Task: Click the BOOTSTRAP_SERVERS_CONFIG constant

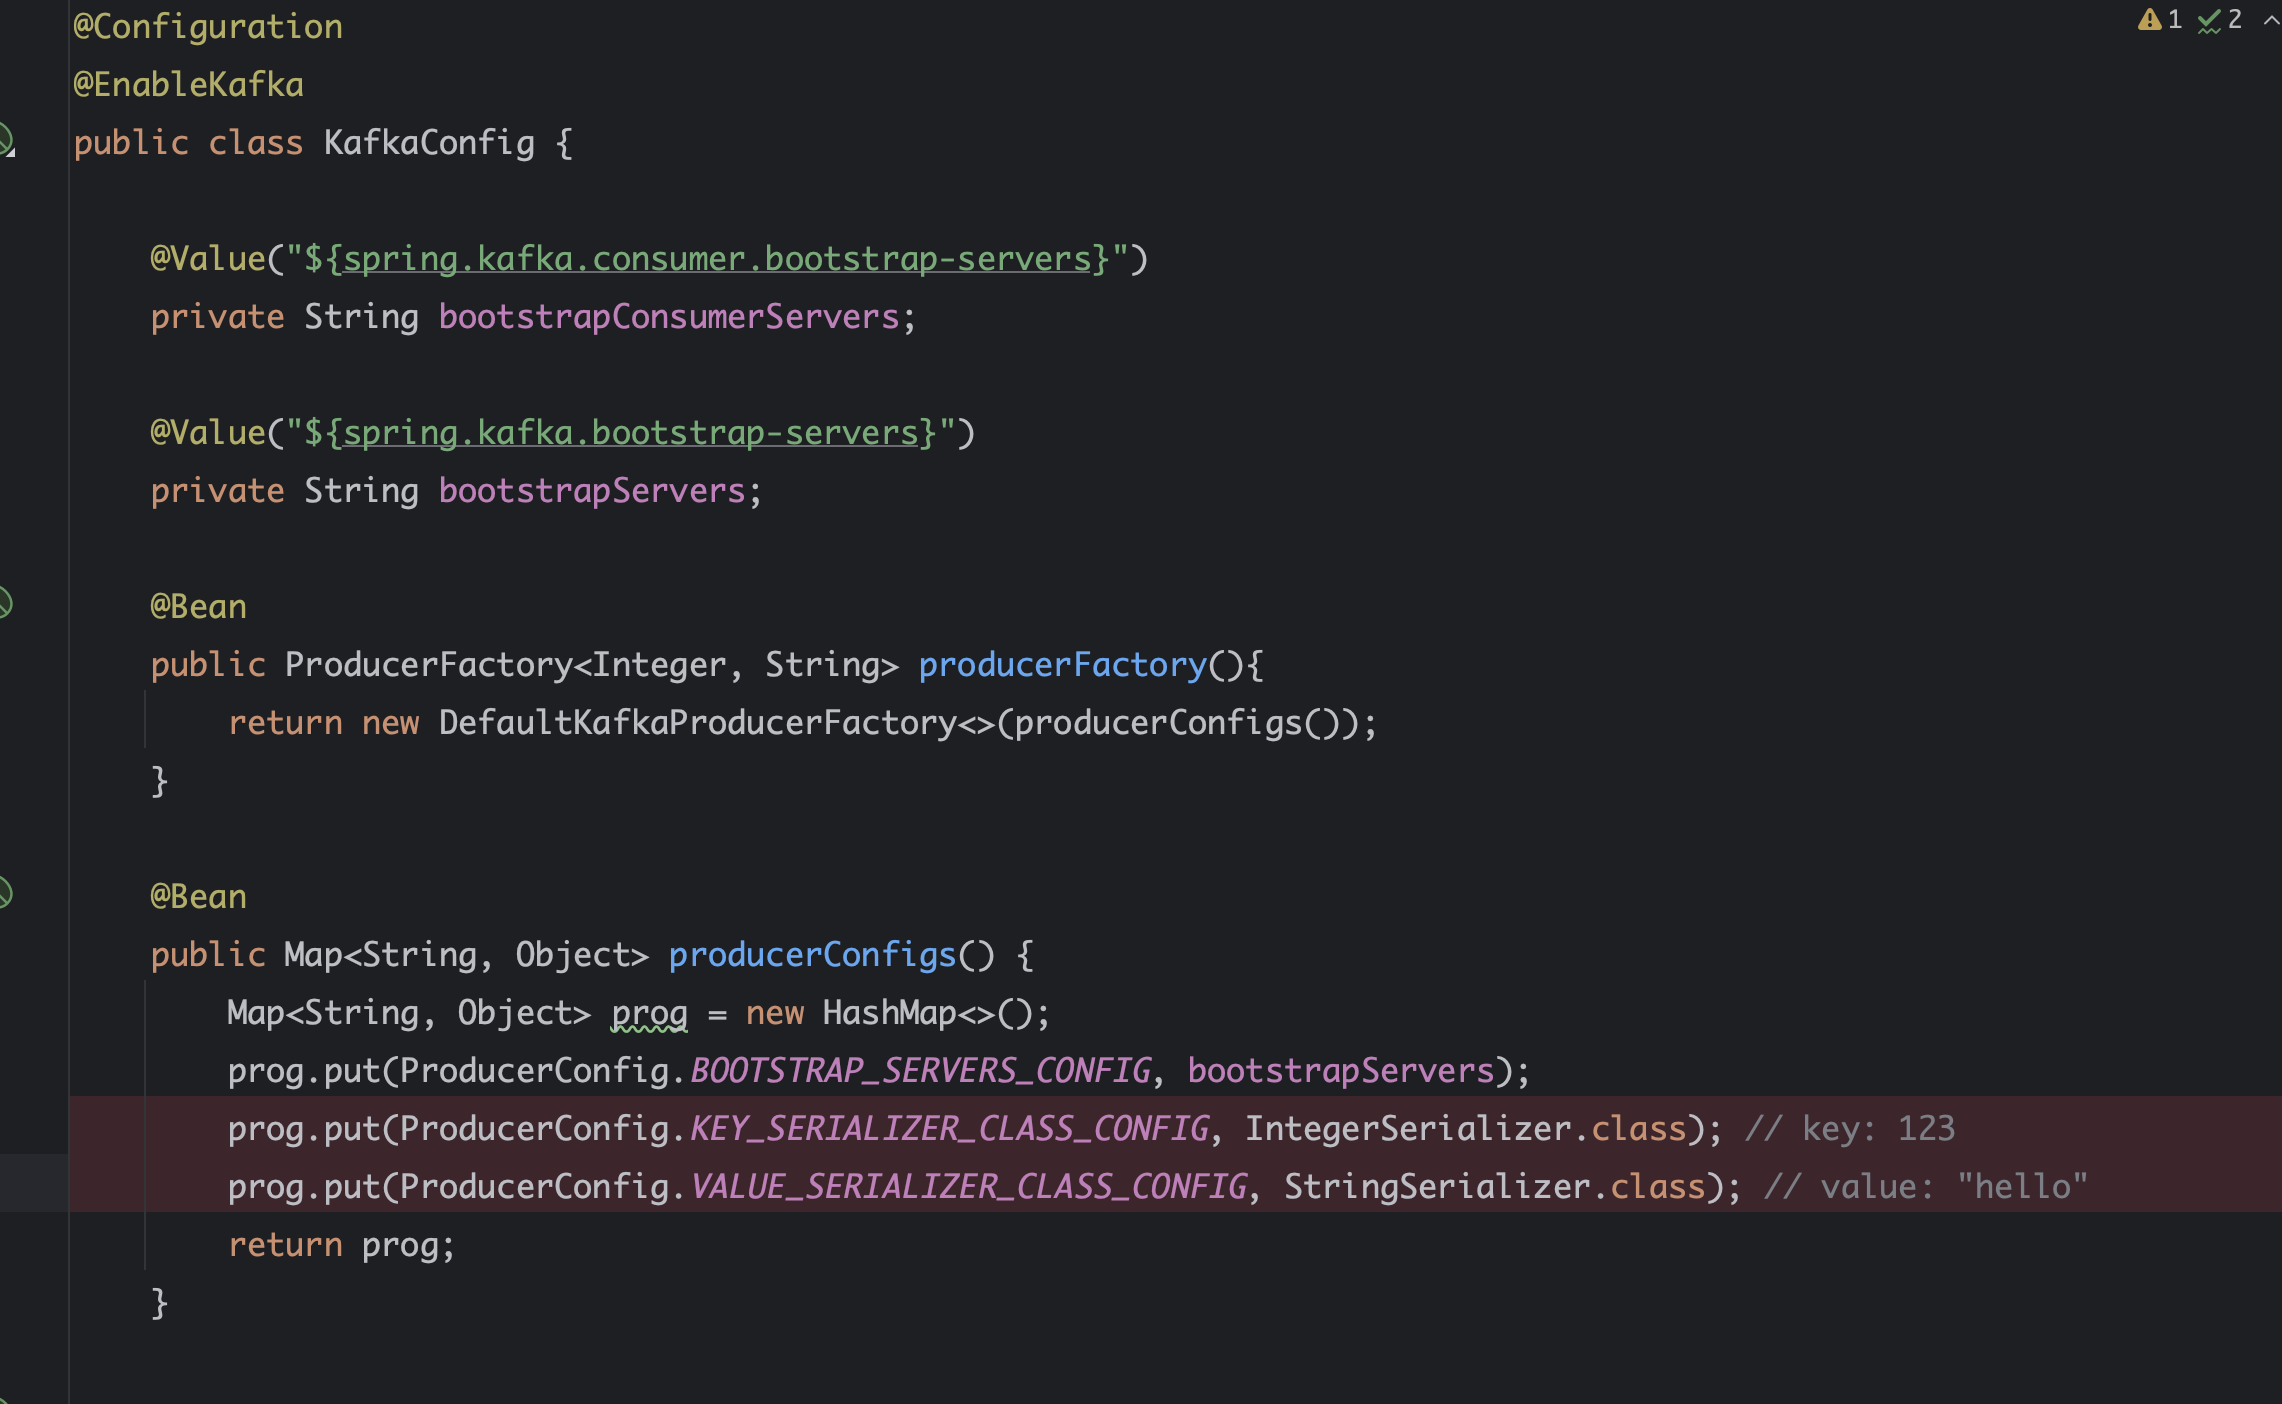Action: point(920,1071)
